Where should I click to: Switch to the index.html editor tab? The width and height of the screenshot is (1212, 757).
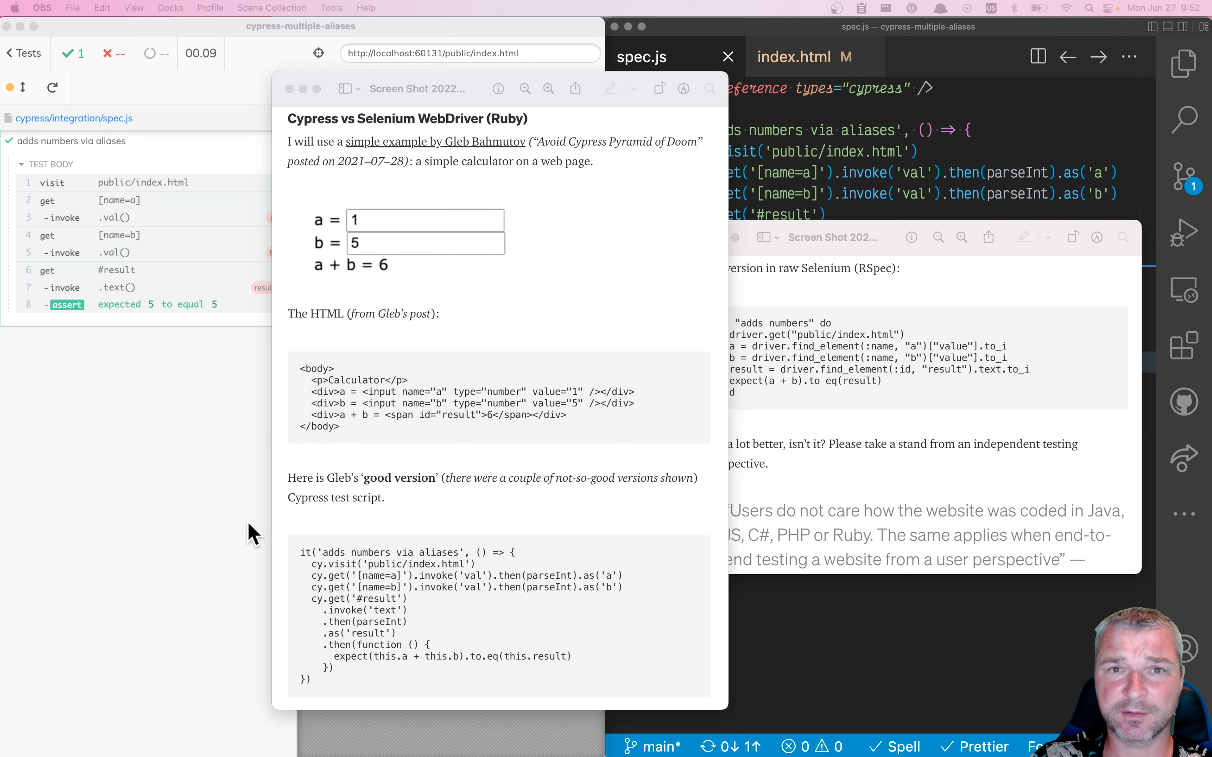pyautogui.click(x=804, y=57)
